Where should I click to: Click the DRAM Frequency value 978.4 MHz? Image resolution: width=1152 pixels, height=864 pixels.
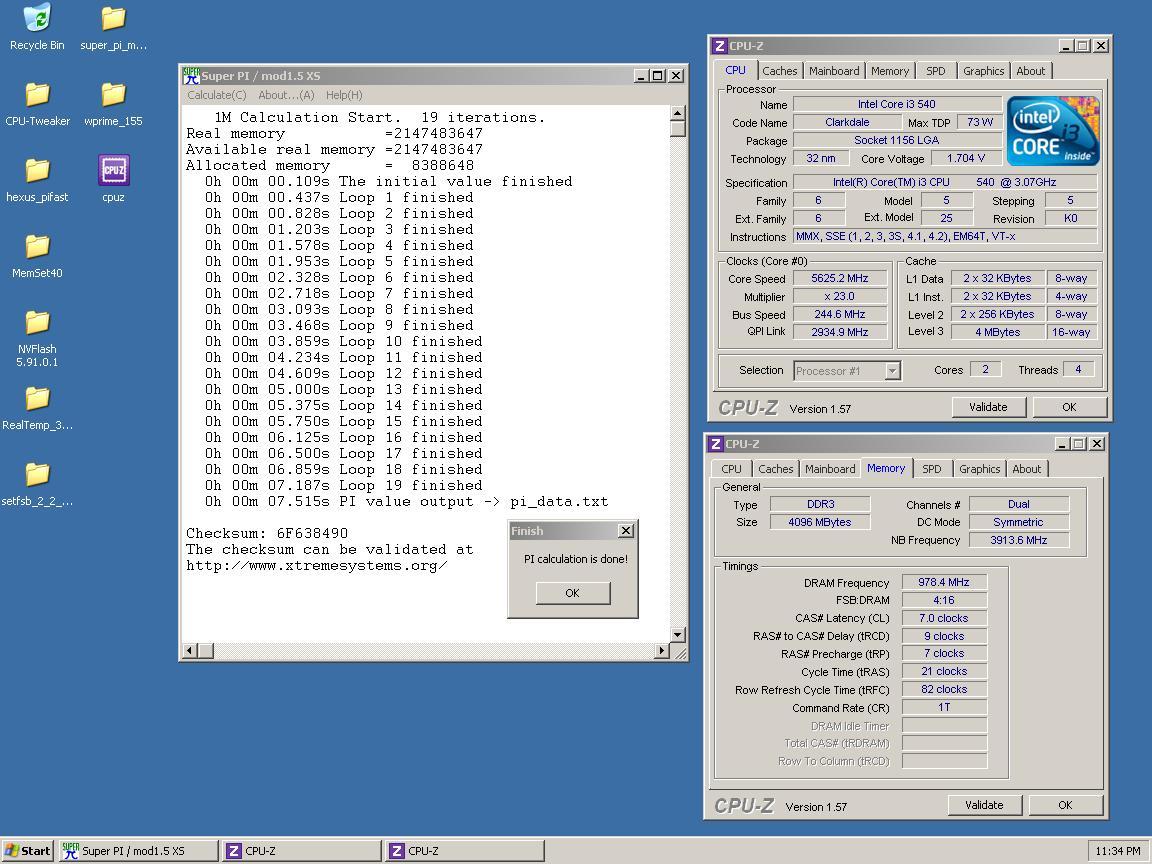[x=943, y=582]
